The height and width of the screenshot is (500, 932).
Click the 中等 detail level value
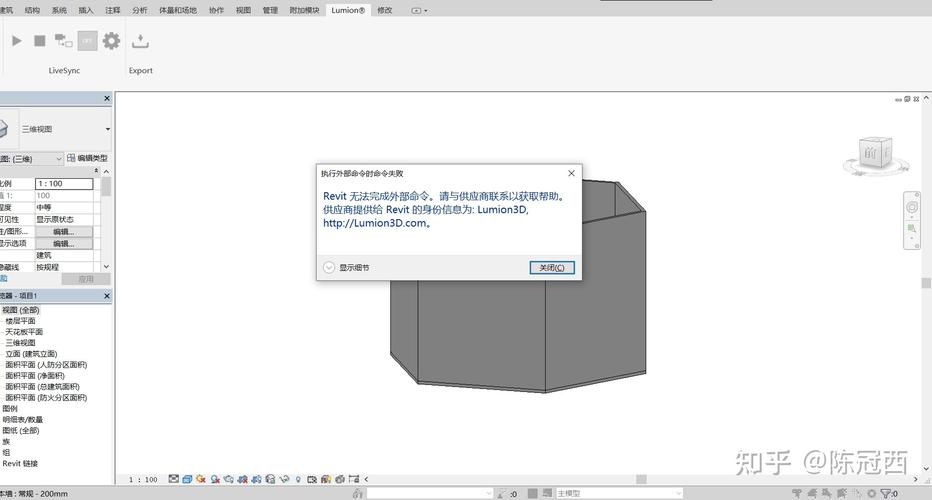coord(64,207)
